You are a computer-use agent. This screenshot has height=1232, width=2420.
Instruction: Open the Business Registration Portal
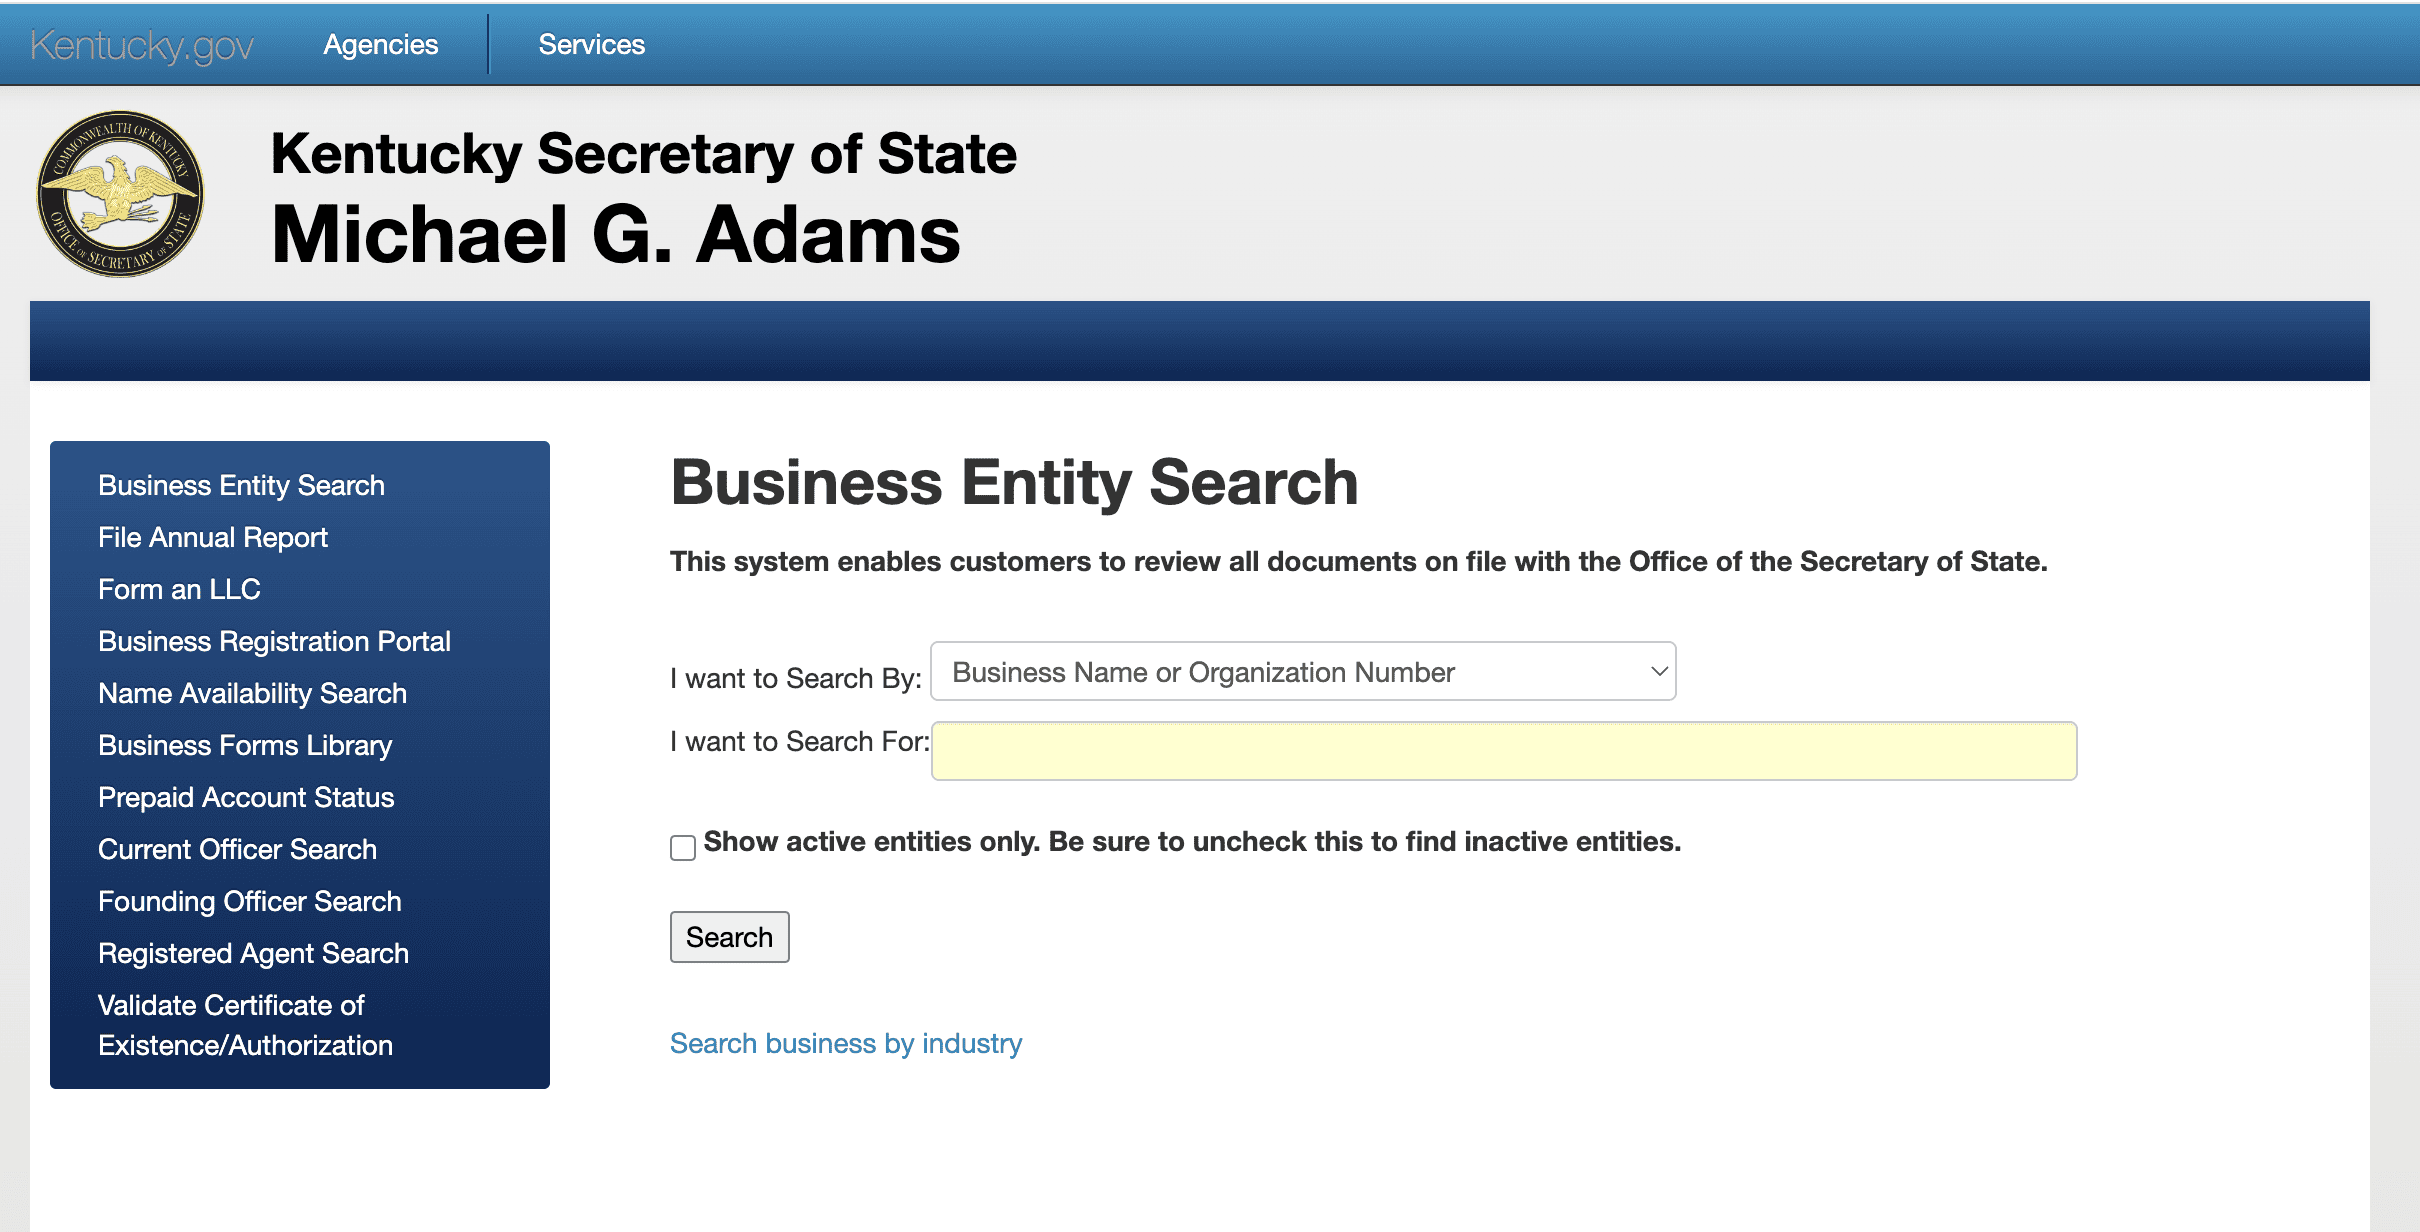click(274, 641)
